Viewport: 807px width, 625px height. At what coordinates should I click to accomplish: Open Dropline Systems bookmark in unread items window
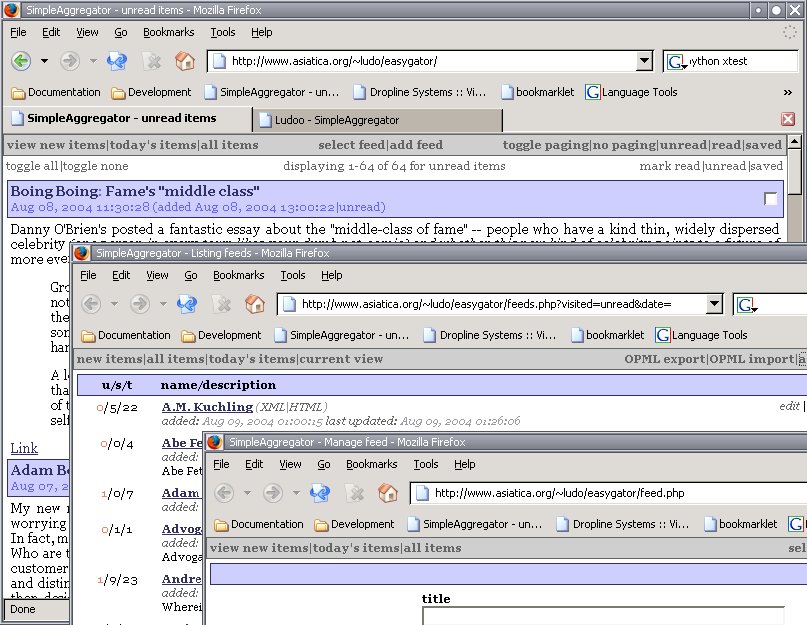point(419,93)
